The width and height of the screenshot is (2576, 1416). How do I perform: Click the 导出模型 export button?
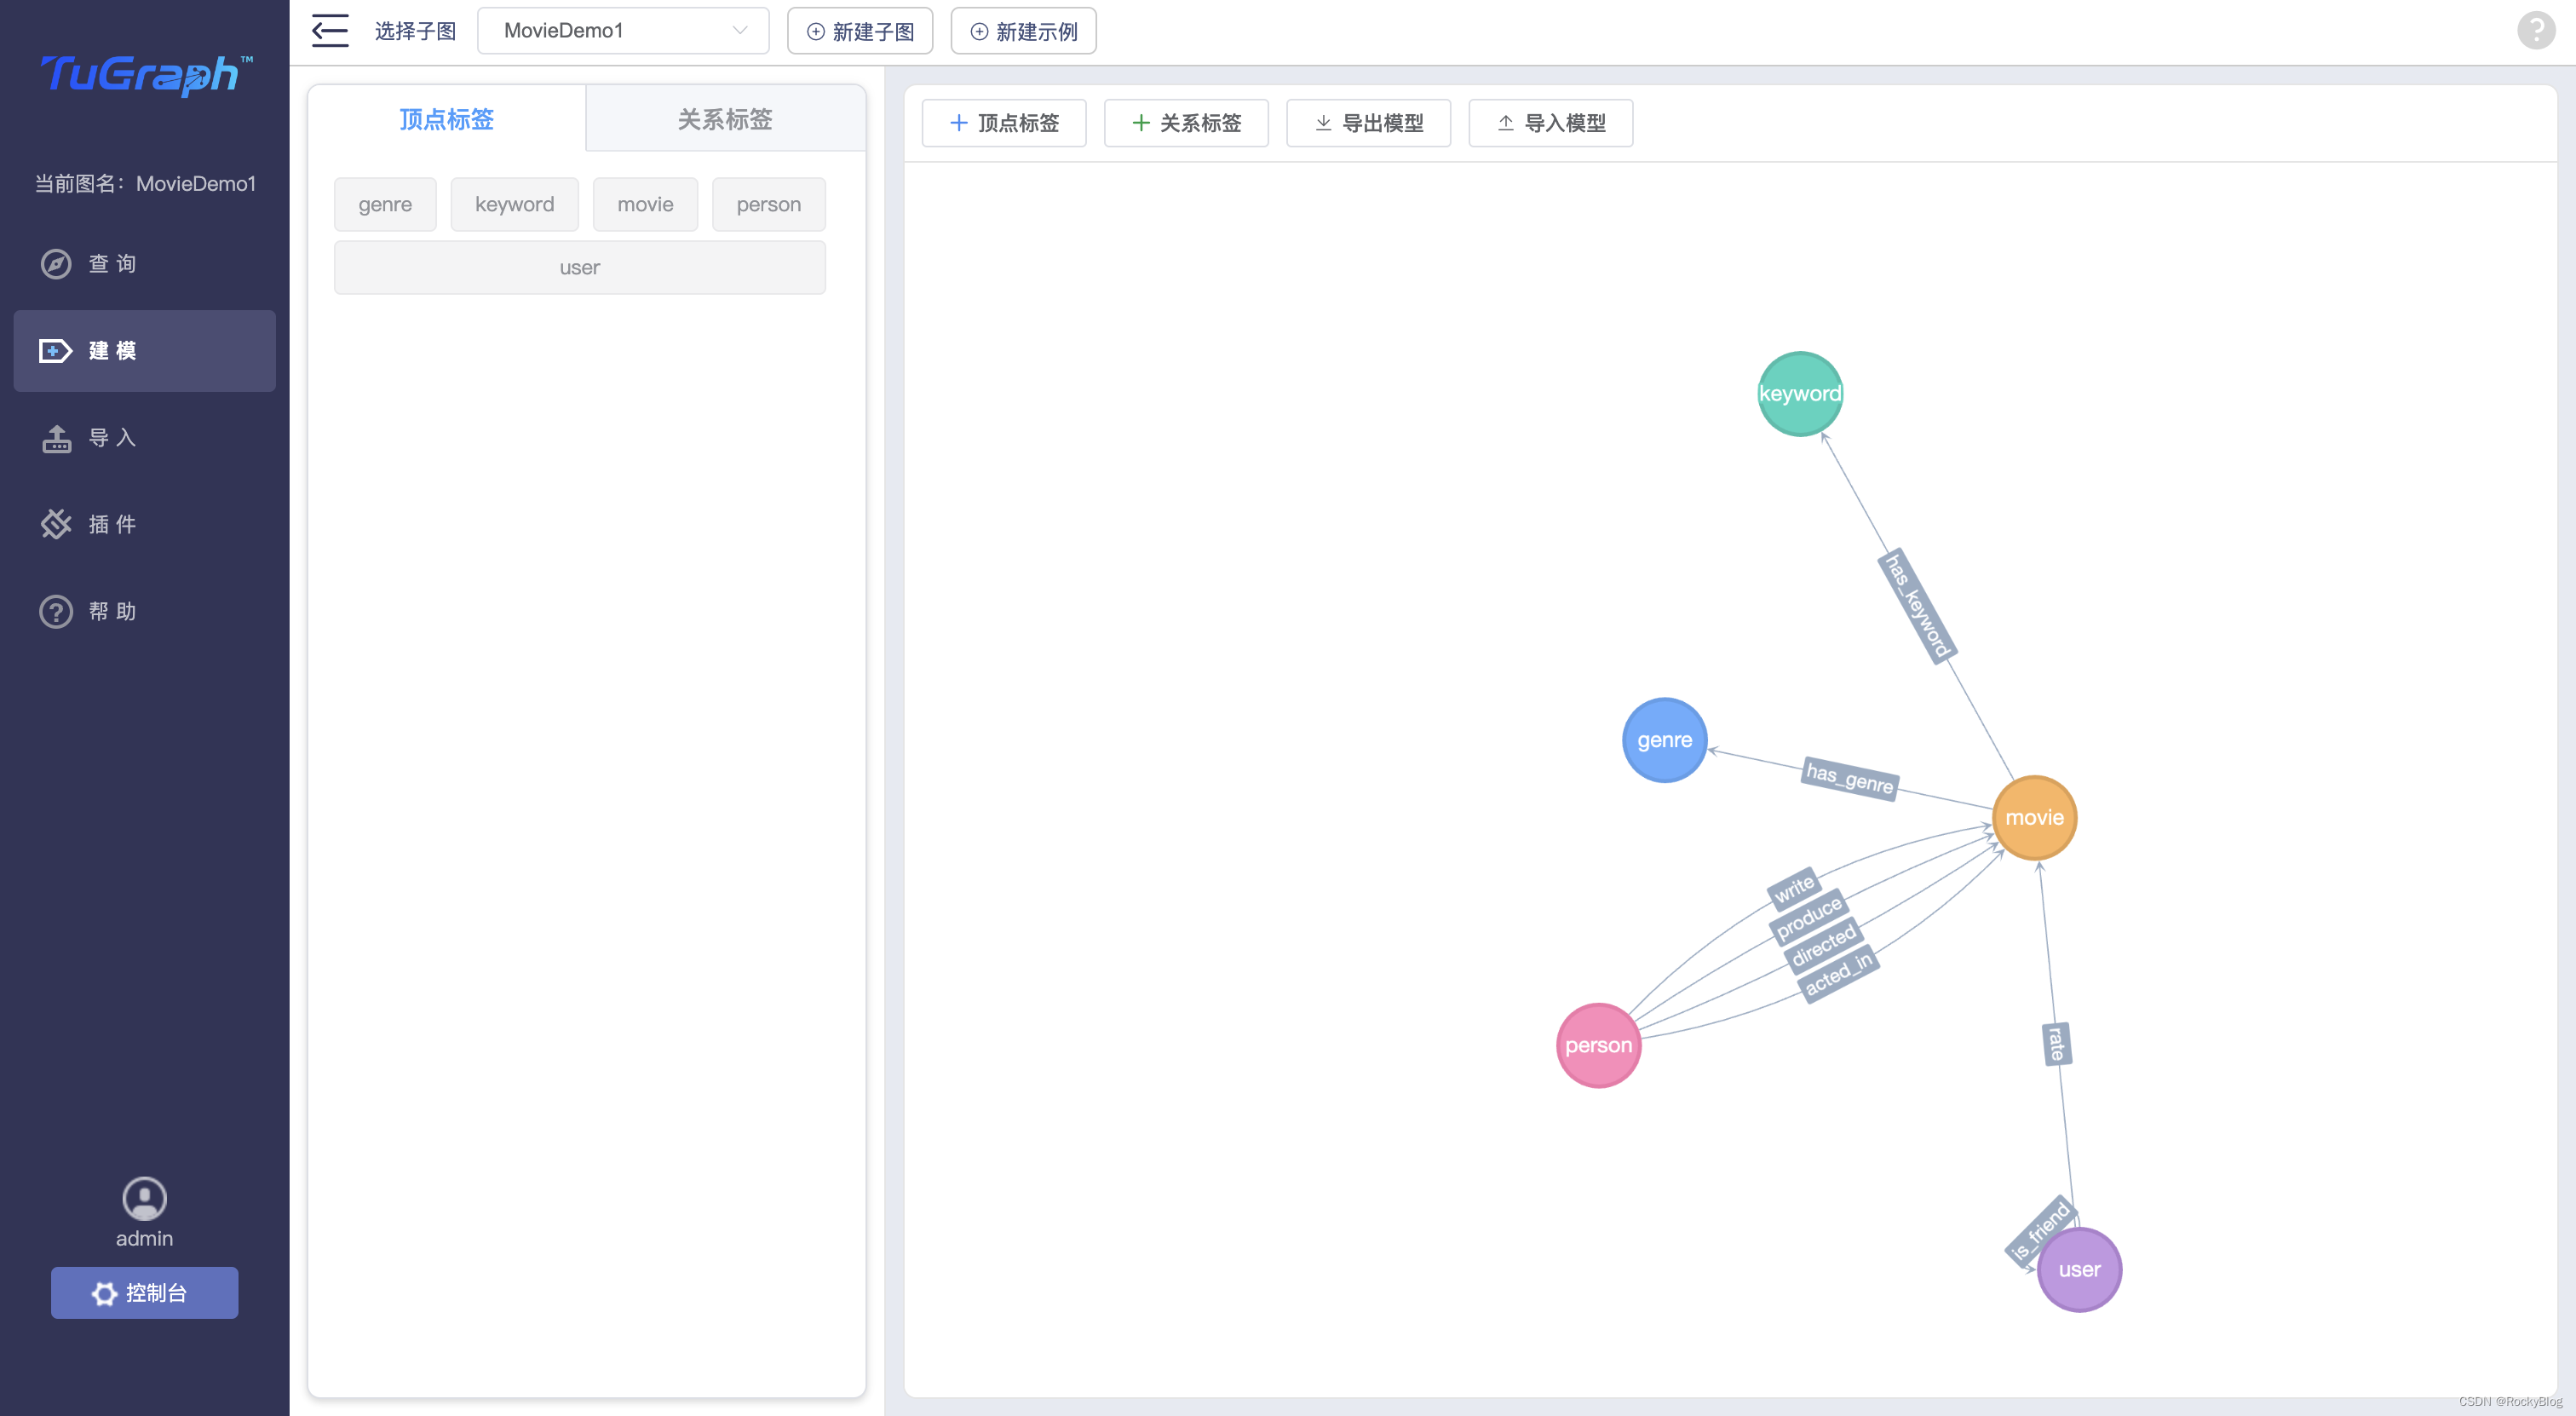1368,123
